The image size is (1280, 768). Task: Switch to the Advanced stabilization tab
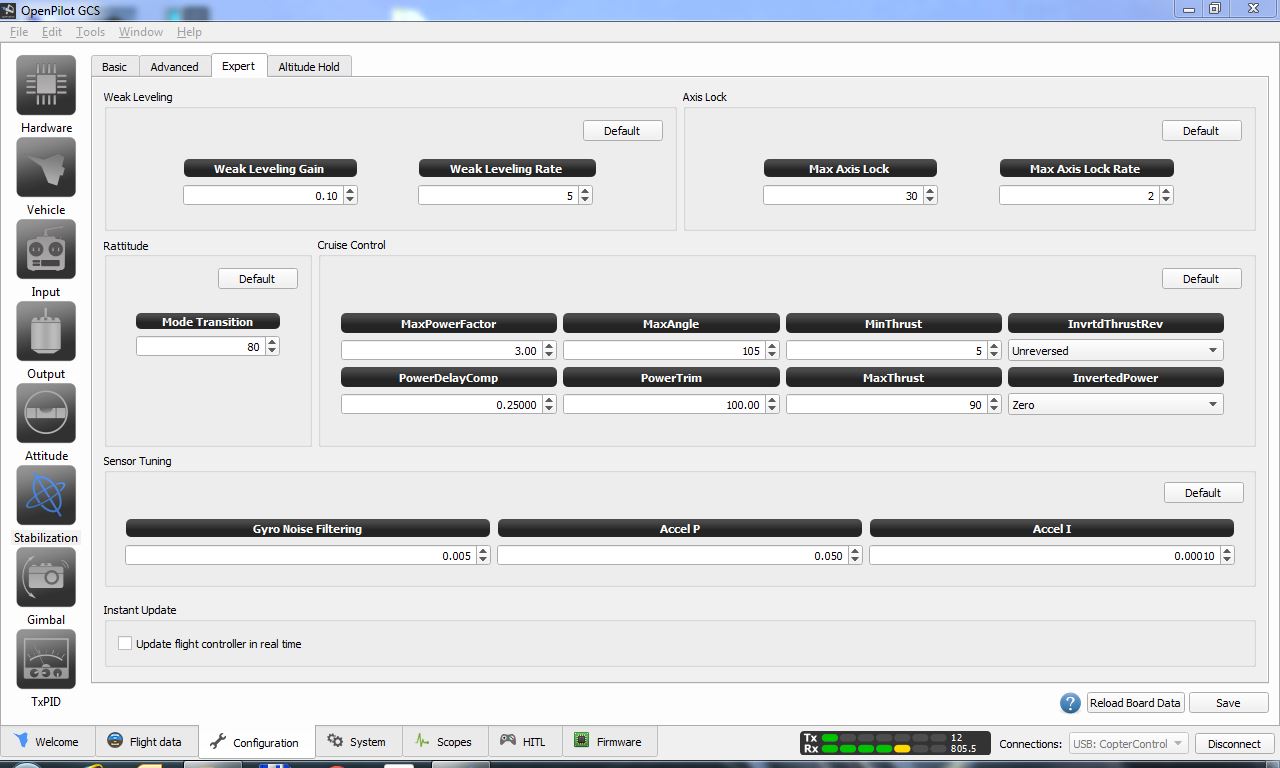tap(175, 67)
